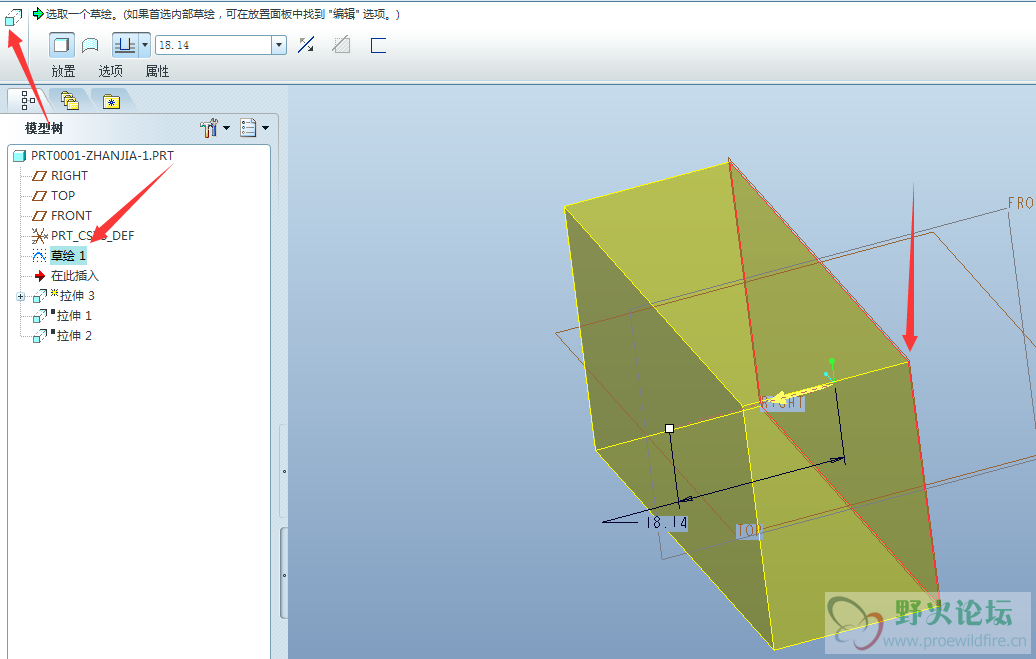Click the model tree settings hammer icon
This screenshot has height=659, width=1036.
point(209,128)
